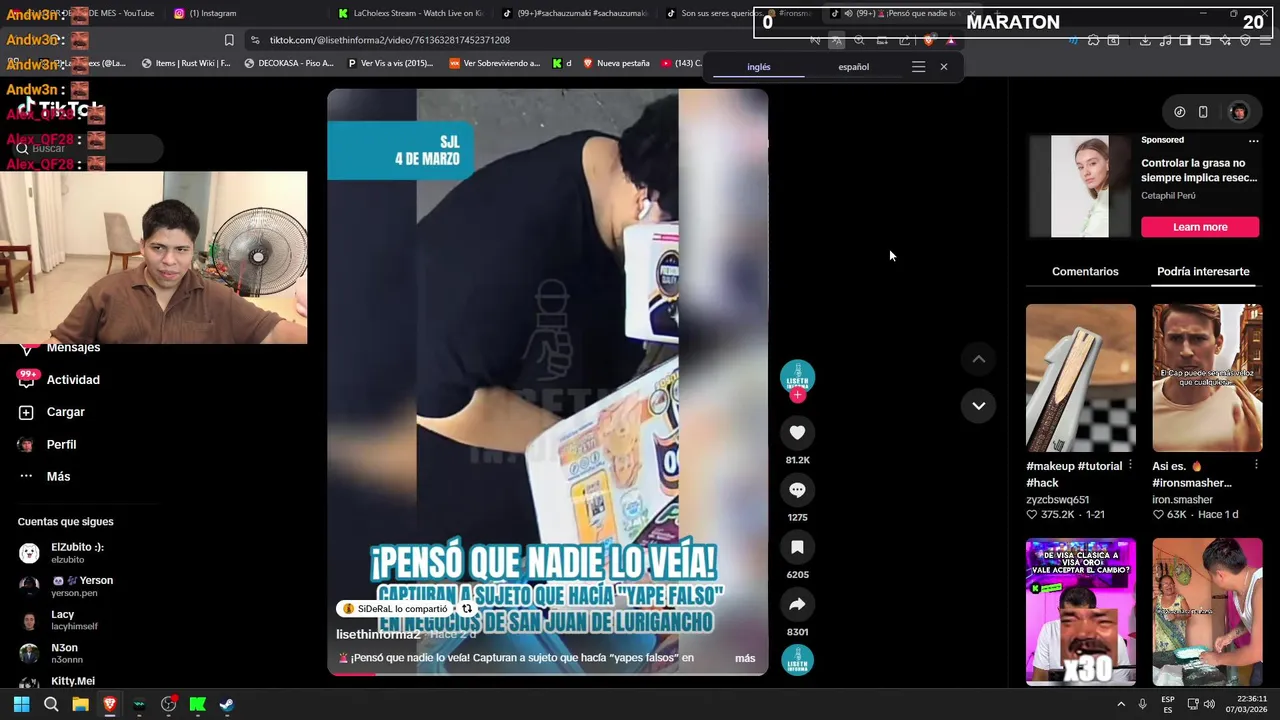1280x720 pixels.
Task: Switch to LaCholexs Stream browser tab
Action: pyautogui.click(x=410, y=13)
